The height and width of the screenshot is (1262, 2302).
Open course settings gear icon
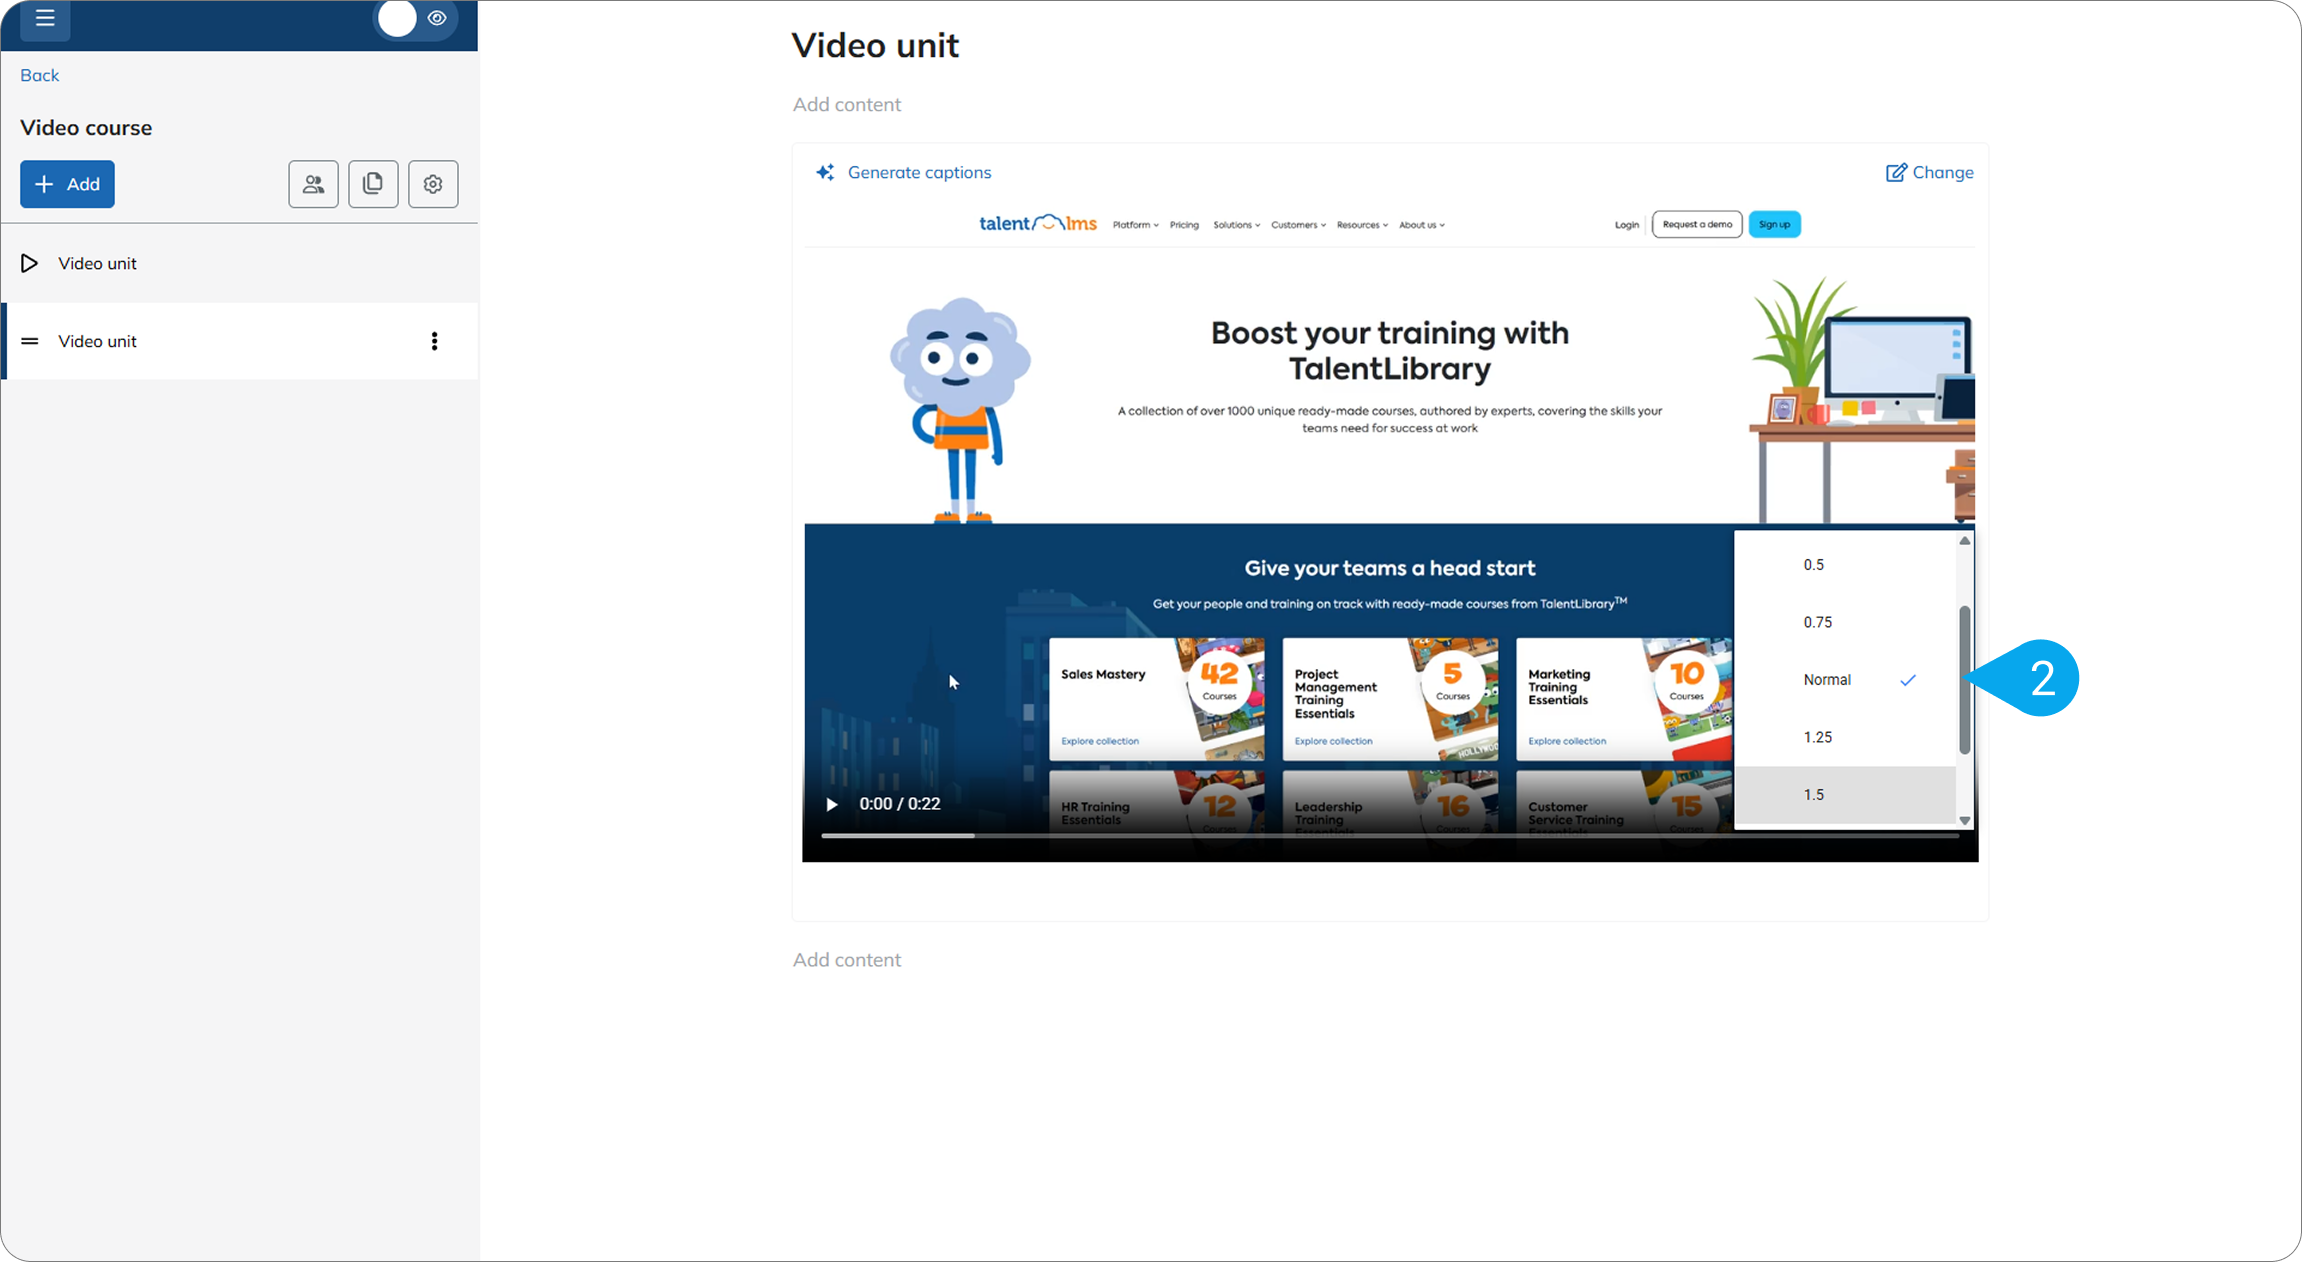433,184
